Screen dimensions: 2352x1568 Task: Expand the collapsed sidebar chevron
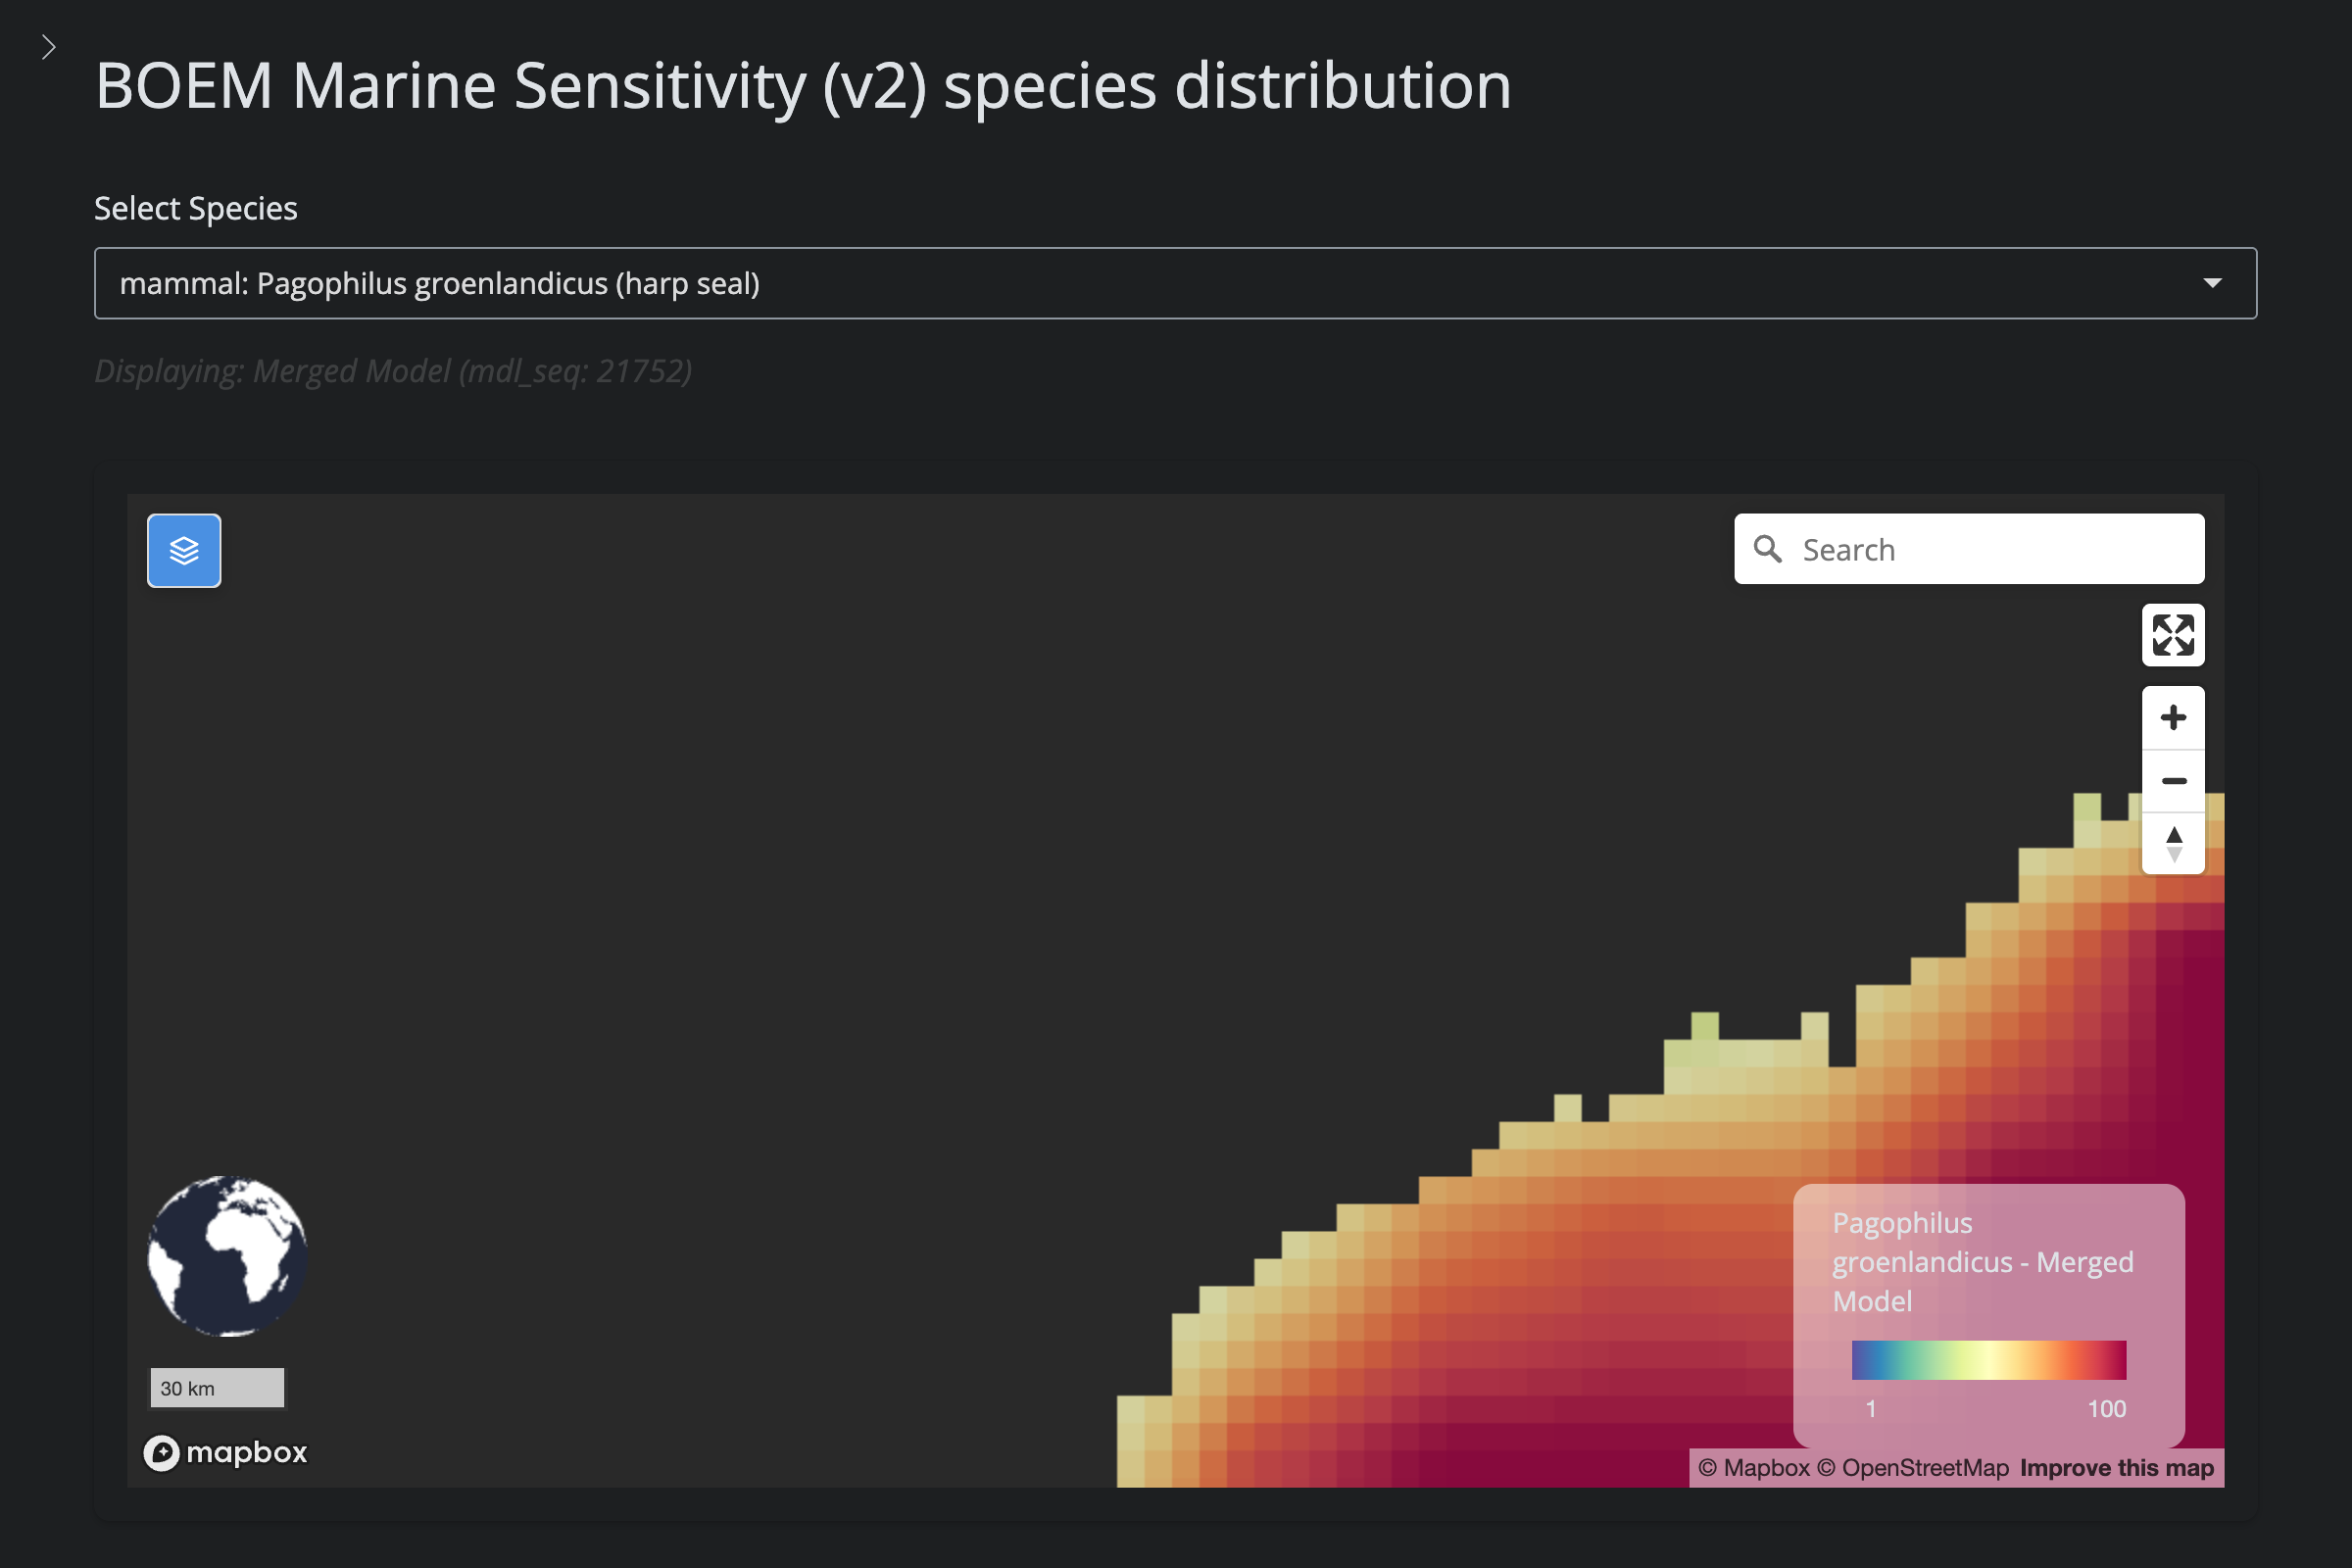(x=48, y=47)
